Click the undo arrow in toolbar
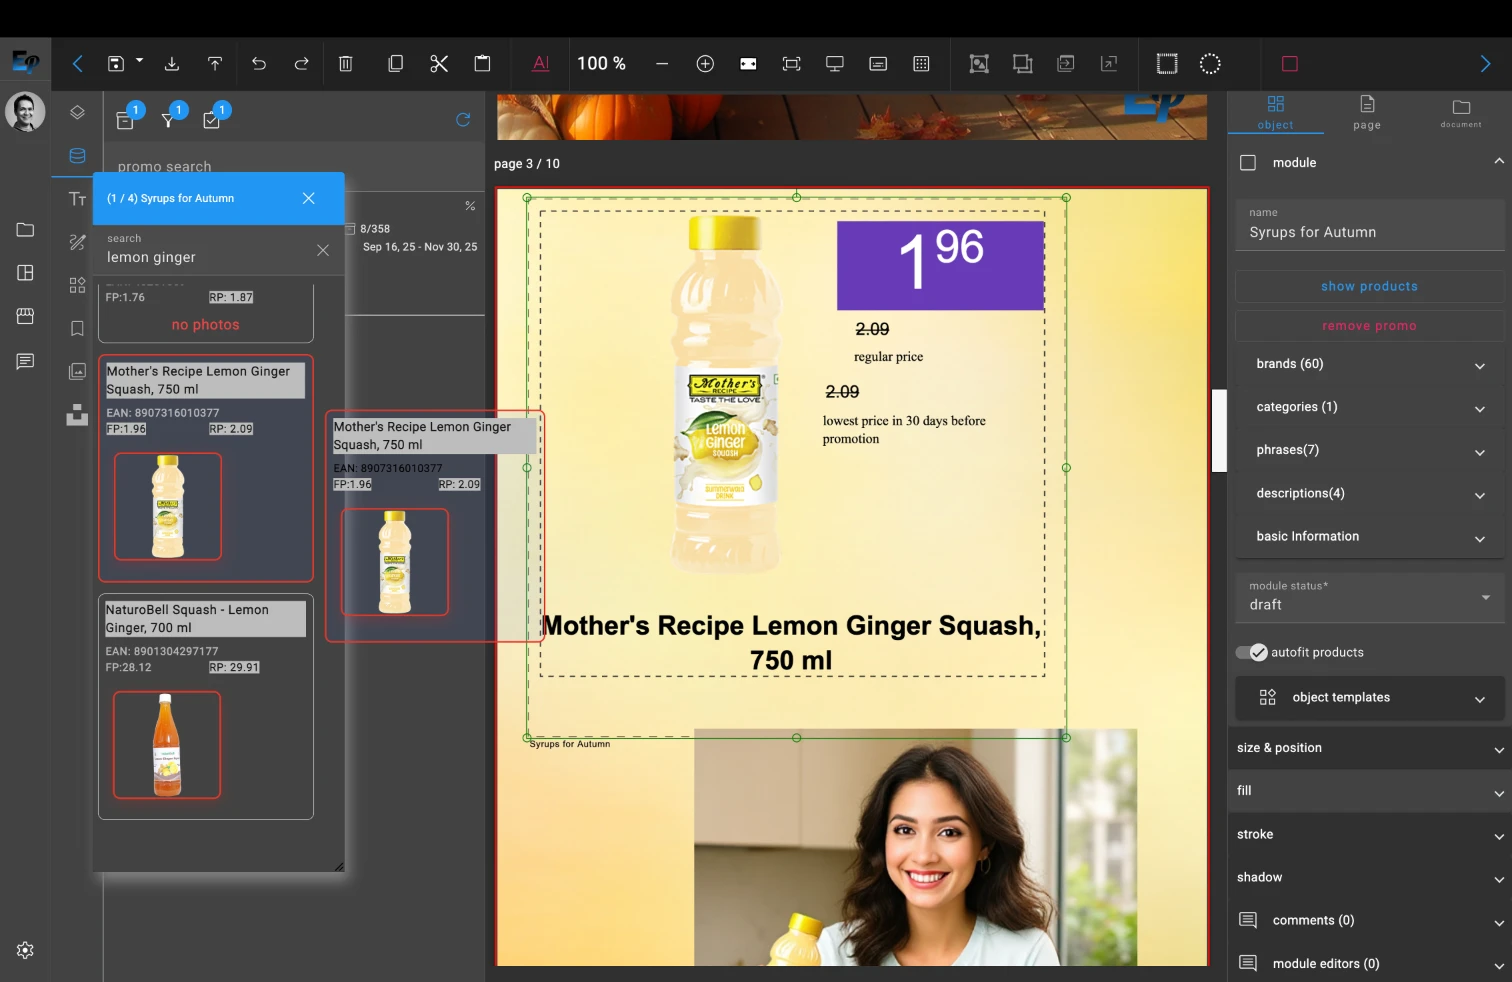The width and height of the screenshot is (1512, 982). [259, 64]
